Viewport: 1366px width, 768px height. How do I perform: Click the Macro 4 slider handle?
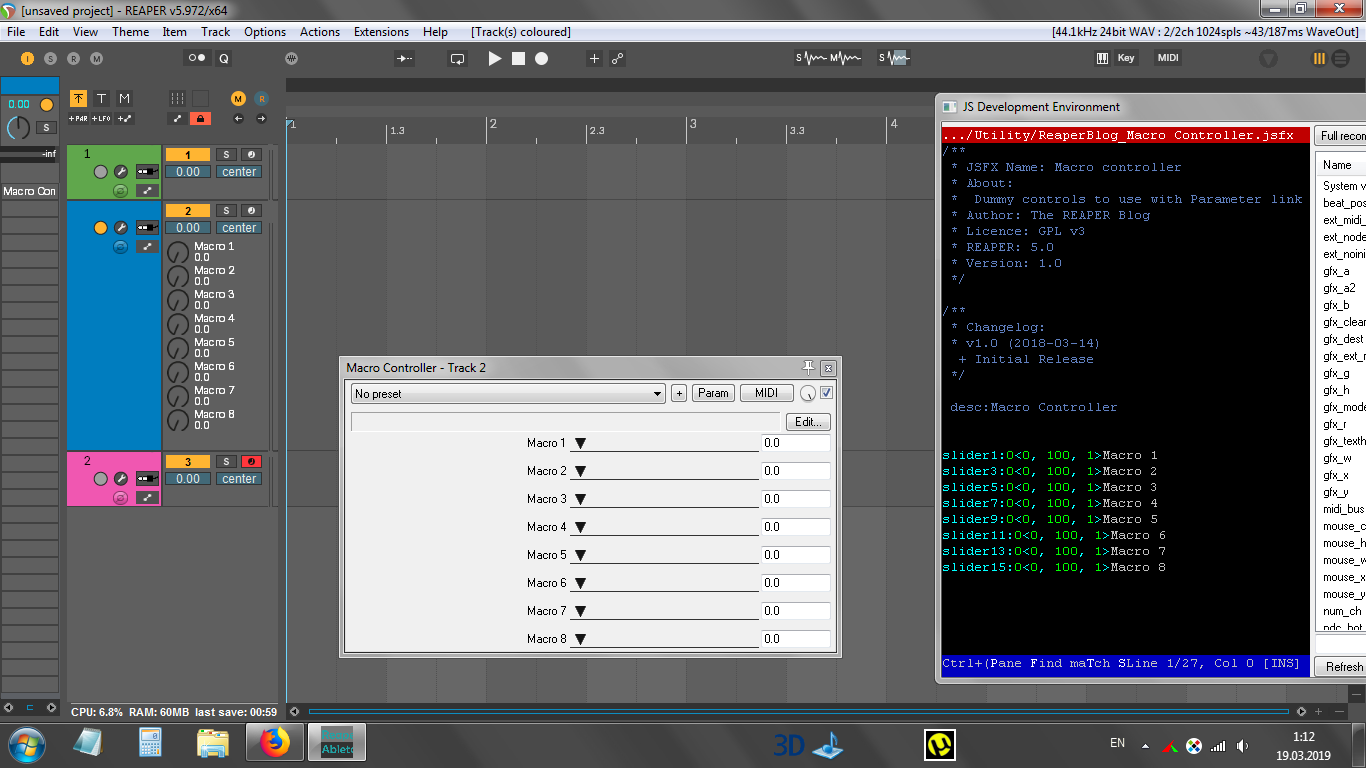tap(580, 527)
